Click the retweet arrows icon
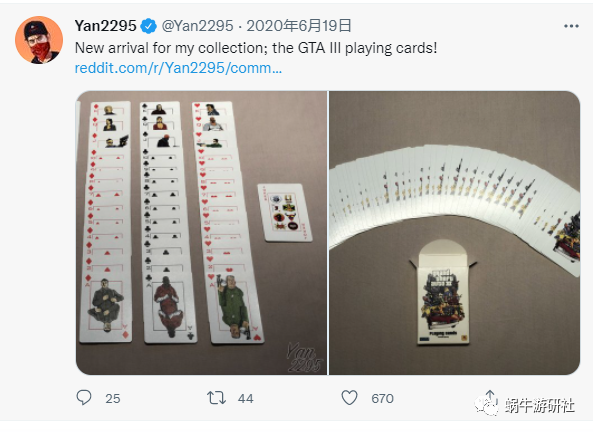Image resolution: width=593 pixels, height=432 pixels. point(216,398)
